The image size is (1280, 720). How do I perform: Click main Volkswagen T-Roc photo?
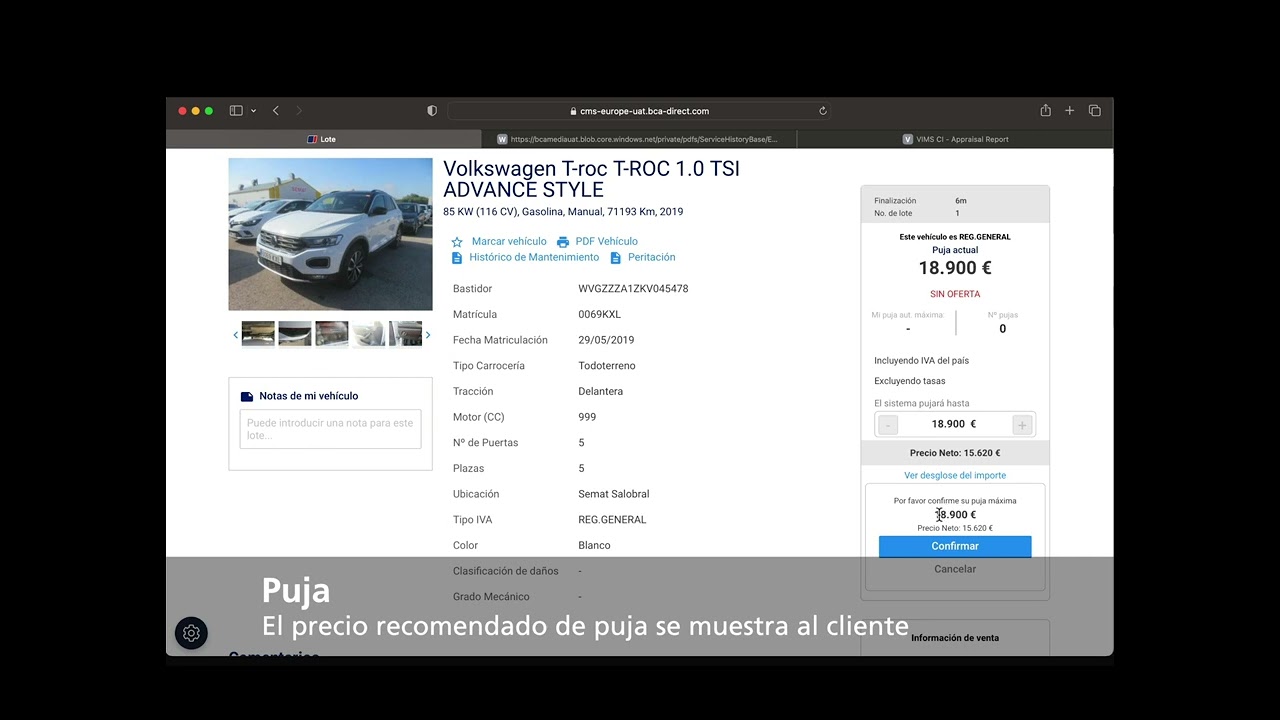[x=330, y=234]
